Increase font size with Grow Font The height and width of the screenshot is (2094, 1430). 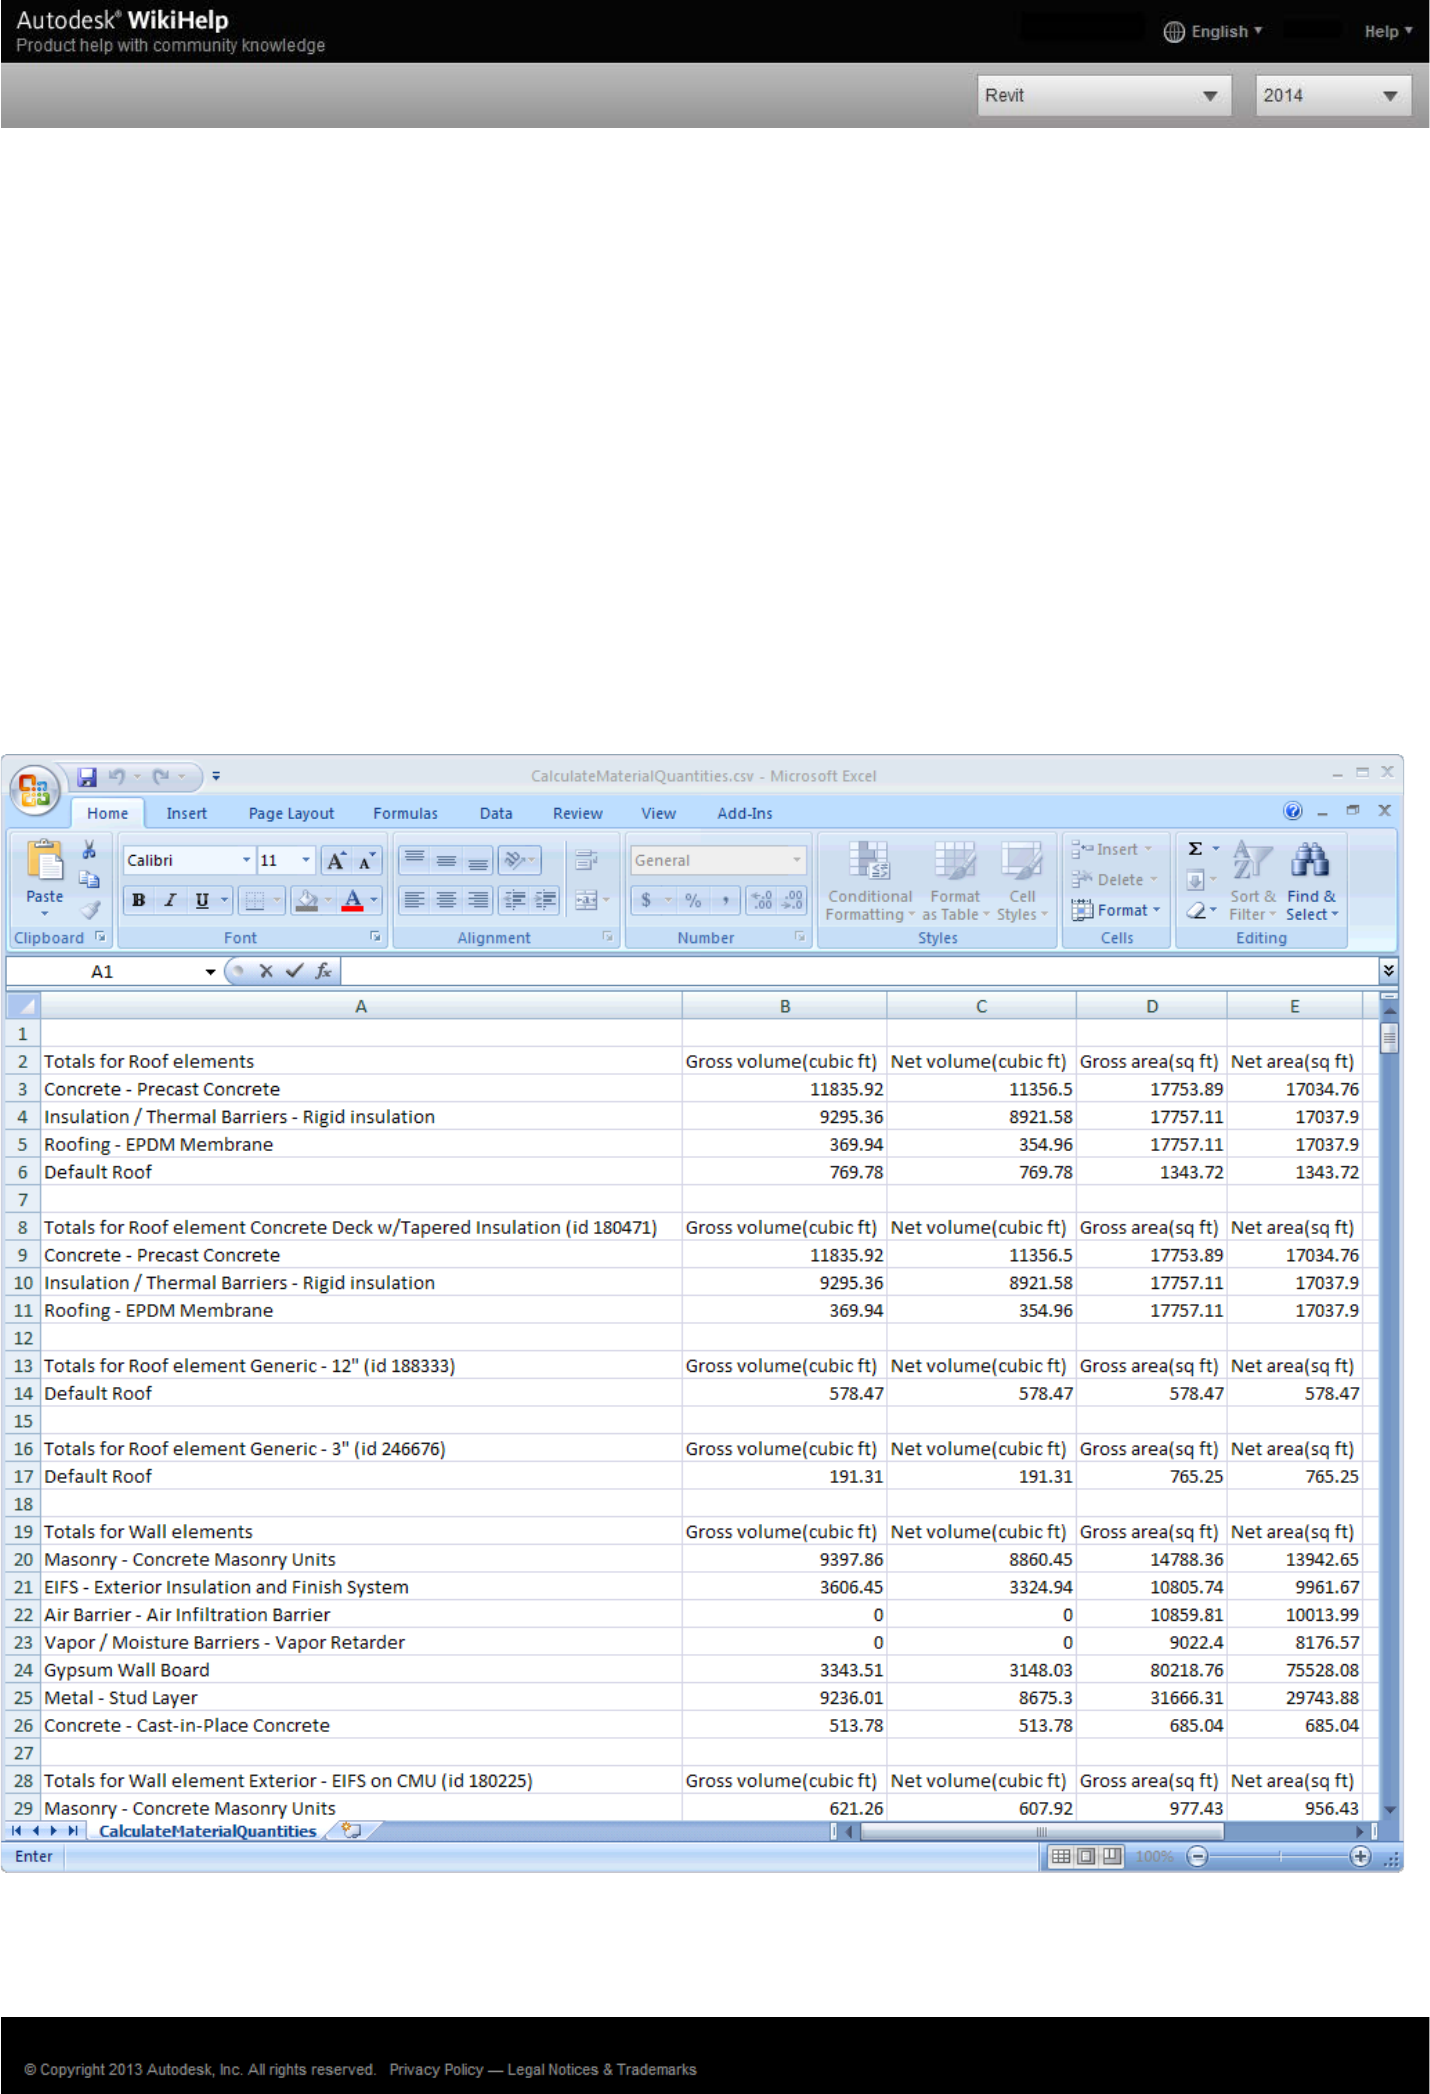pyautogui.click(x=337, y=861)
